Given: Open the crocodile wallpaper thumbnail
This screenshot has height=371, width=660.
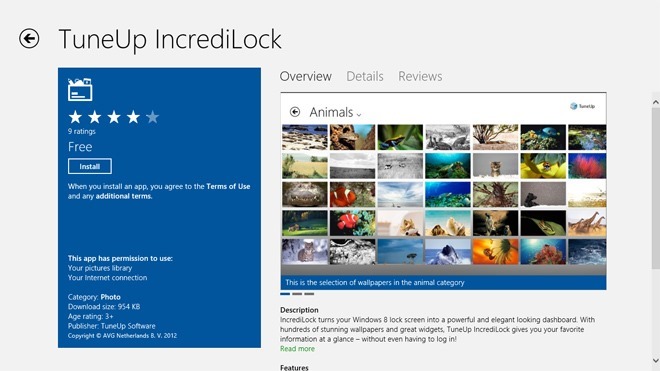Looking at the screenshot, I should [305, 195].
